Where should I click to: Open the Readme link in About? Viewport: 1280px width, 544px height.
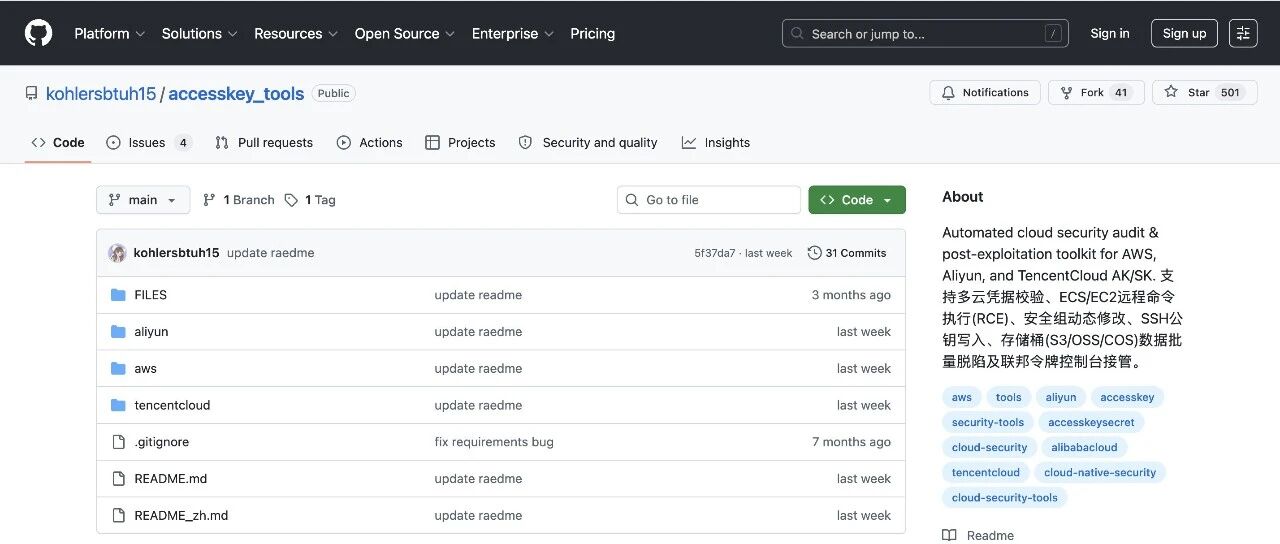[978, 535]
